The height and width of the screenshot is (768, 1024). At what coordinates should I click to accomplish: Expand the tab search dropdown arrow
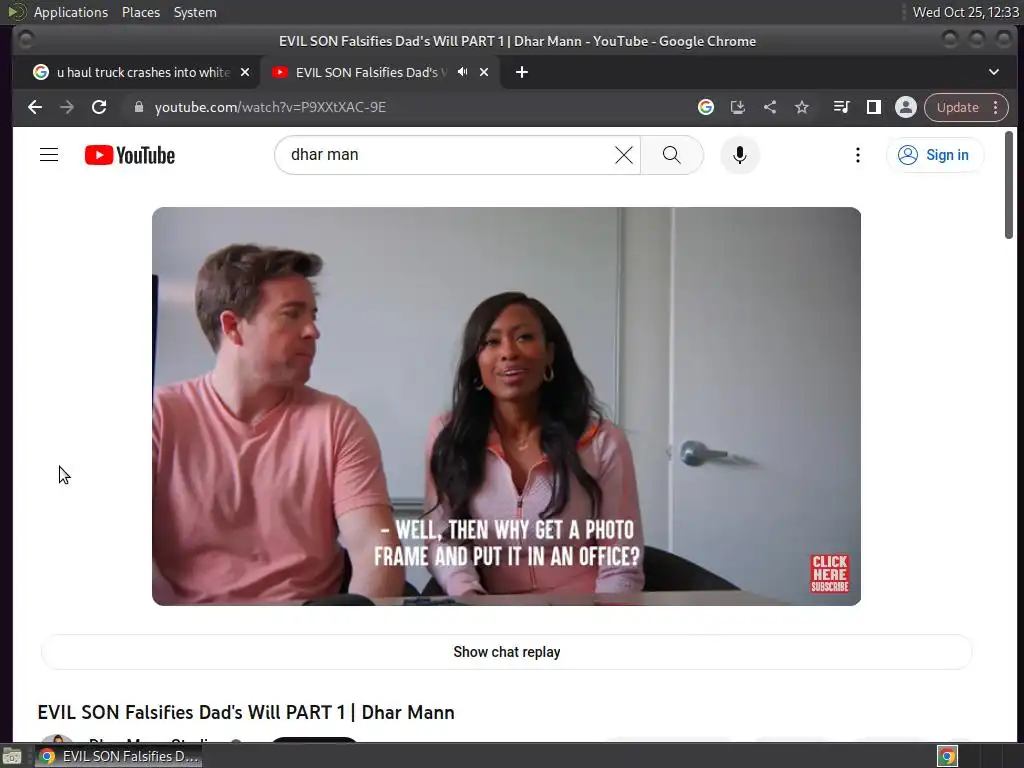point(993,72)
